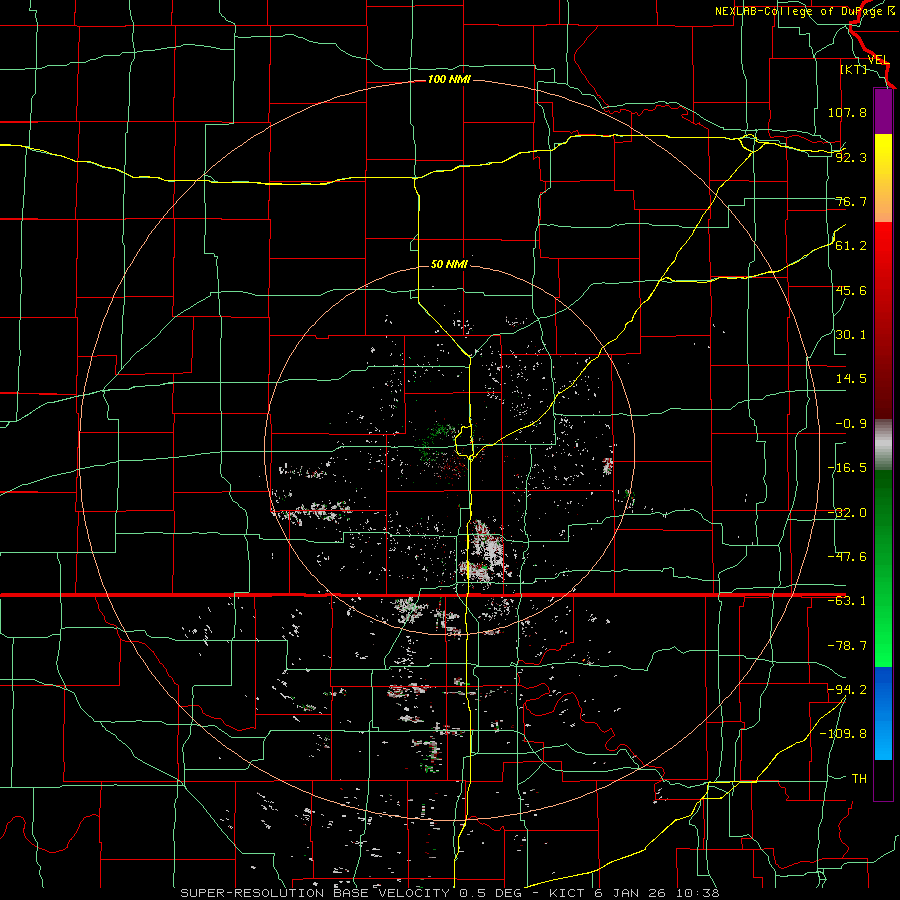Click the -94.2 velocity scale value
Screen dimensions: 900x900
click(847, 690)
